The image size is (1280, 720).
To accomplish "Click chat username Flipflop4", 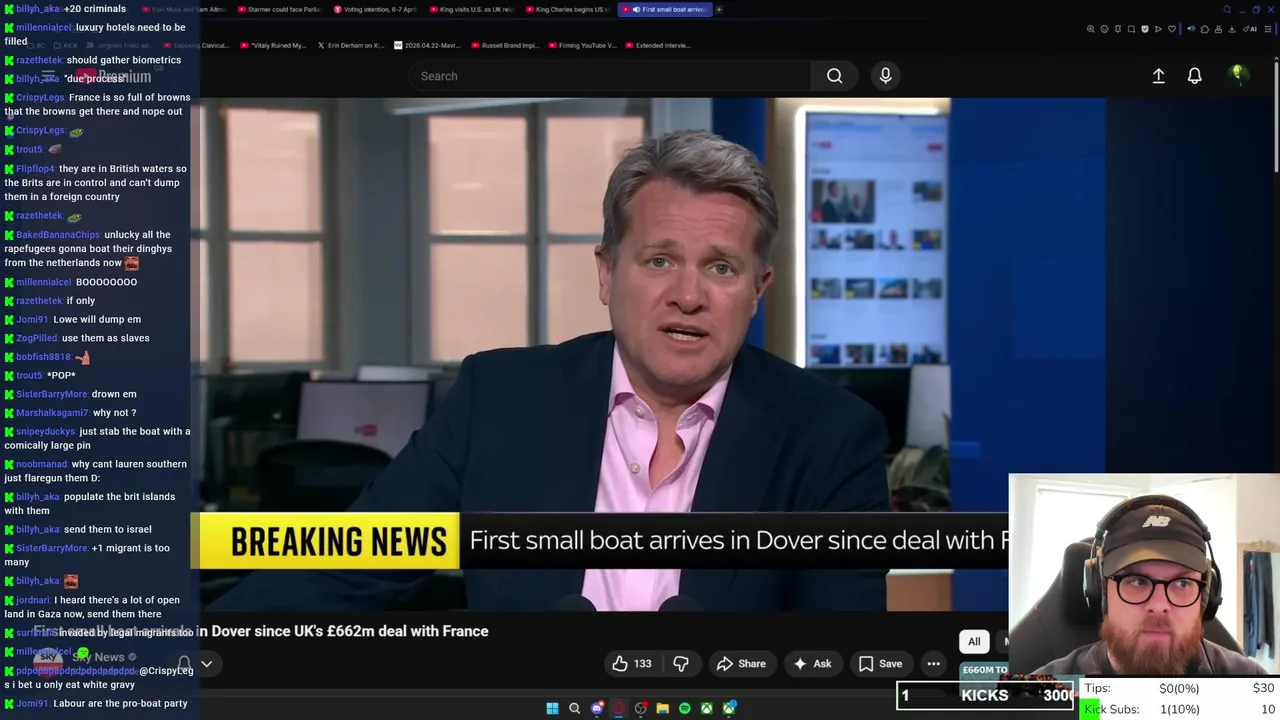I will (x=35, y=169).
